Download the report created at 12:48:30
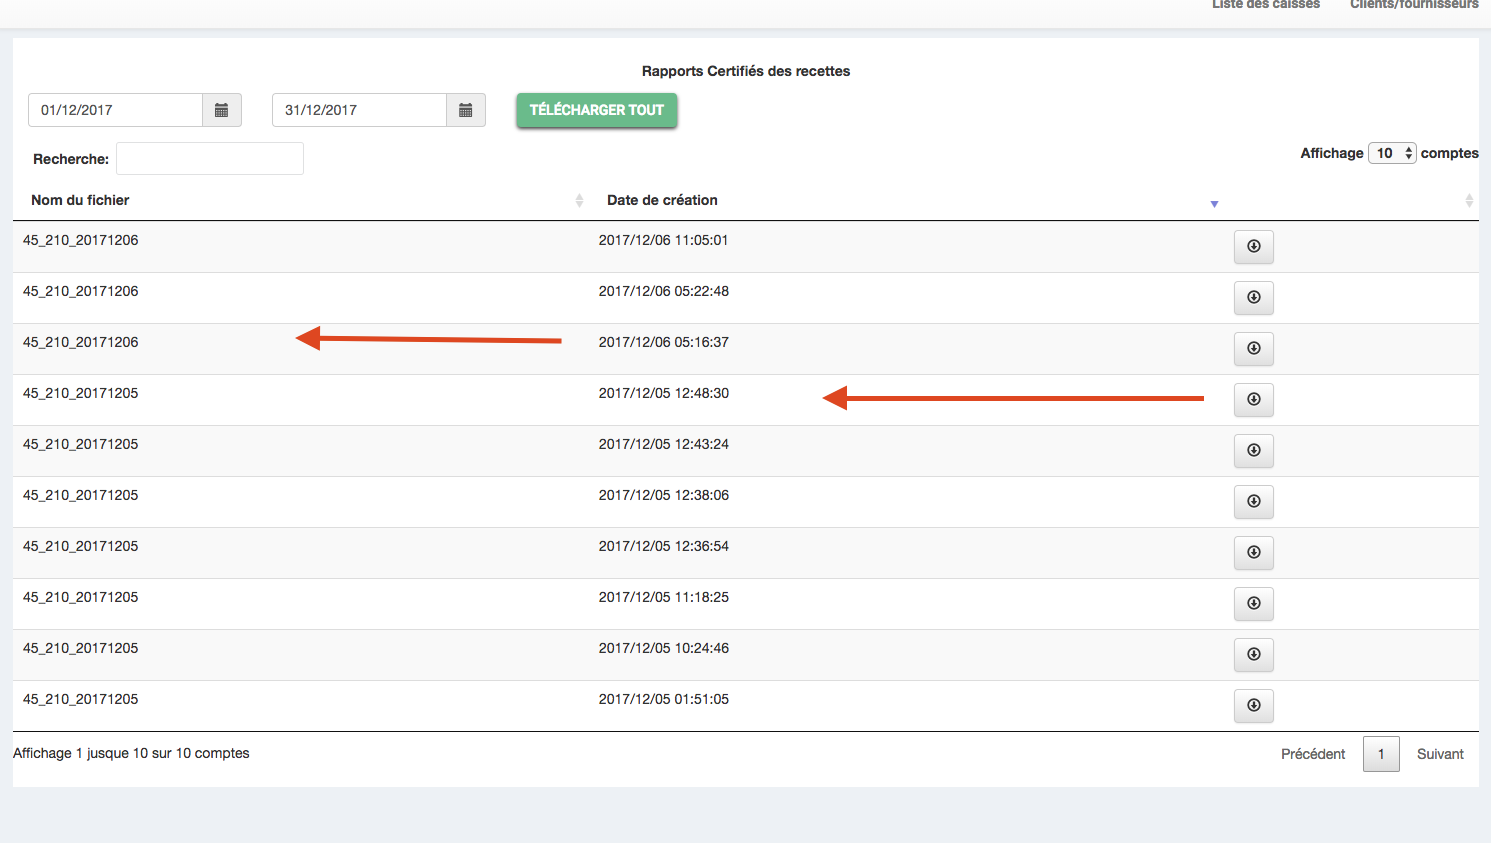The width and height of the screenshot is (1491, 843). pos(1253,400)
